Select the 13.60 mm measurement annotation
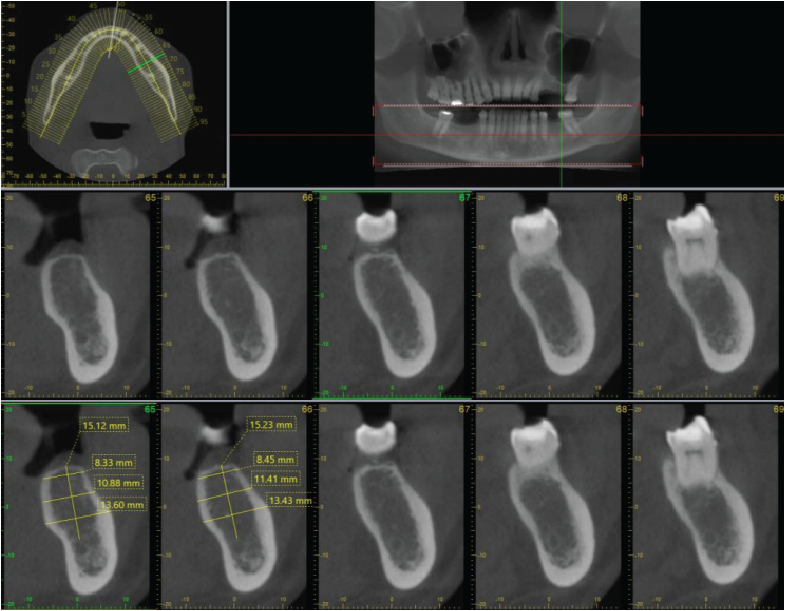This screenshot has width=785, height=611. click(x=121, y=505)
